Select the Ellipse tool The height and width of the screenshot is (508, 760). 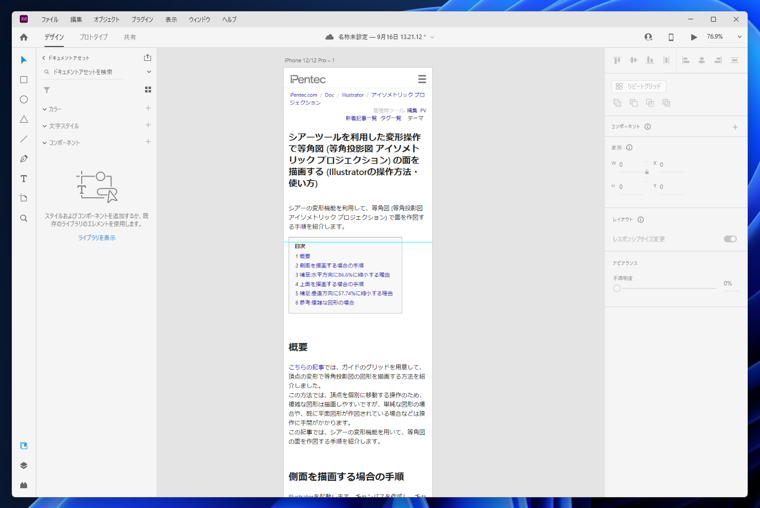pos(23,99)
